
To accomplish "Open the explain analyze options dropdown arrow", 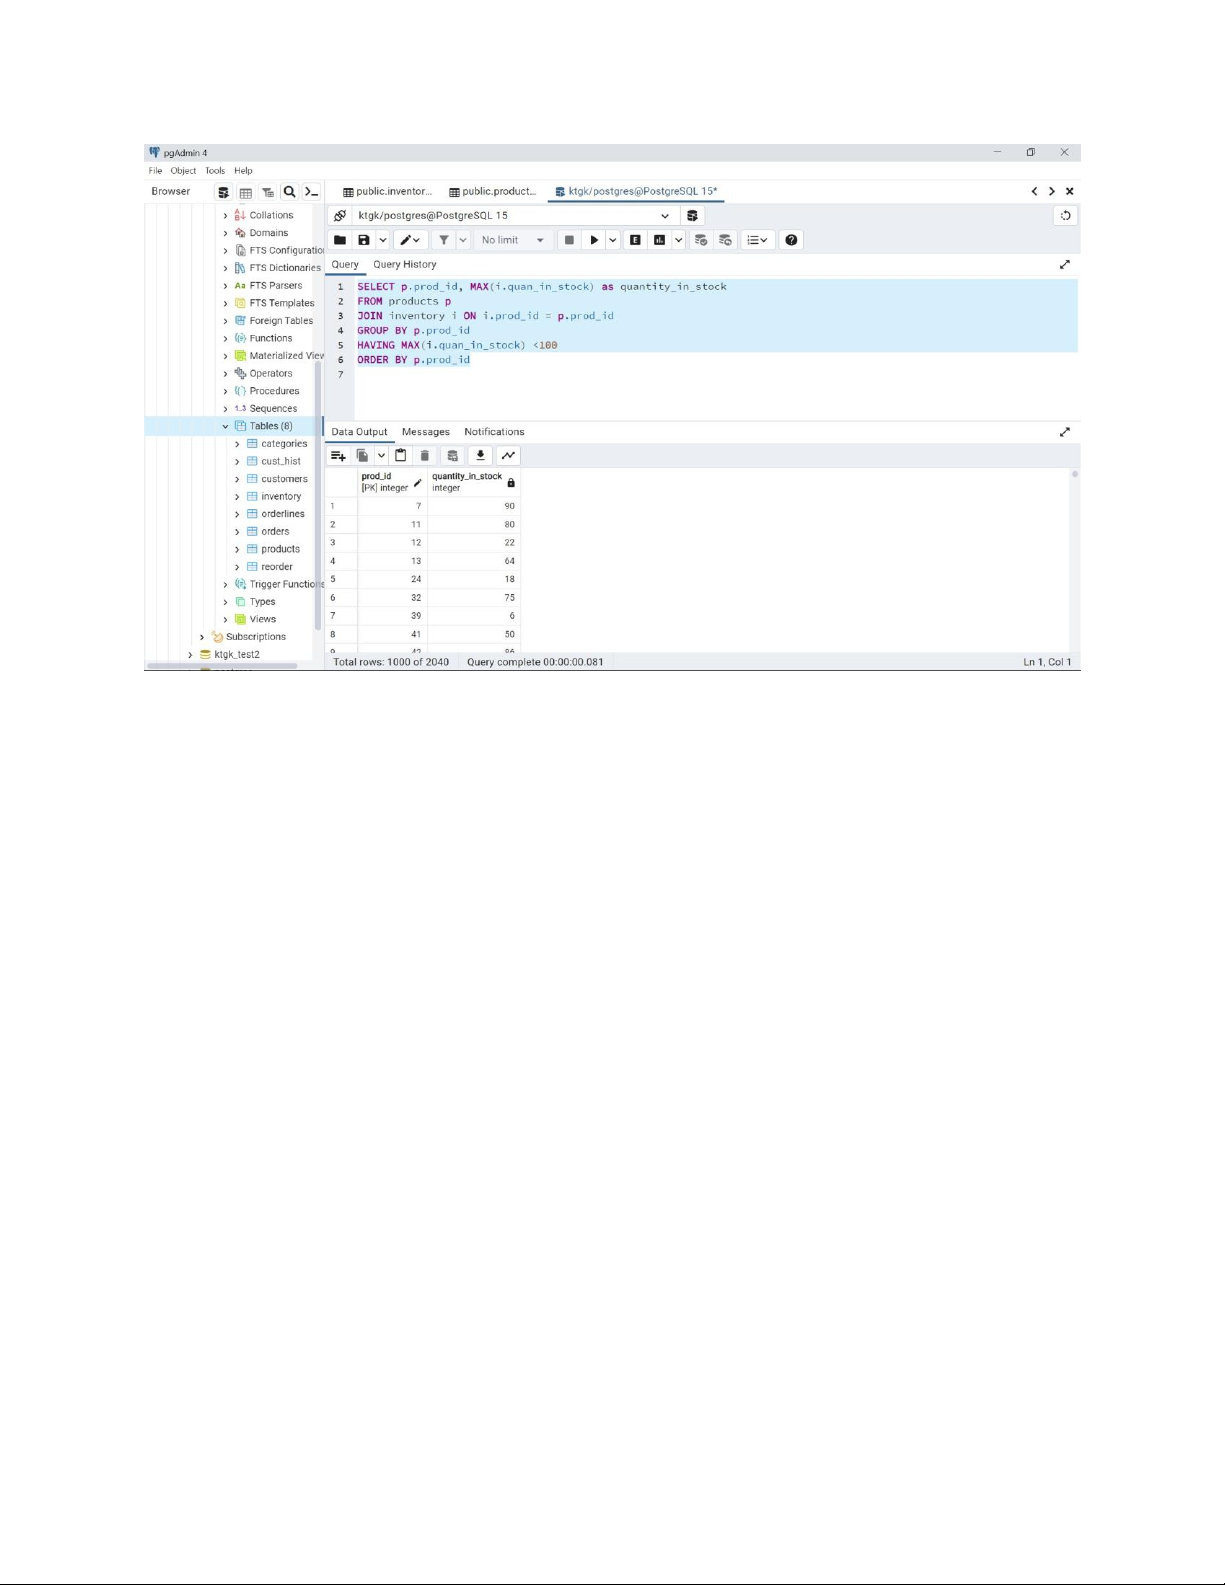I will [679, 240].
